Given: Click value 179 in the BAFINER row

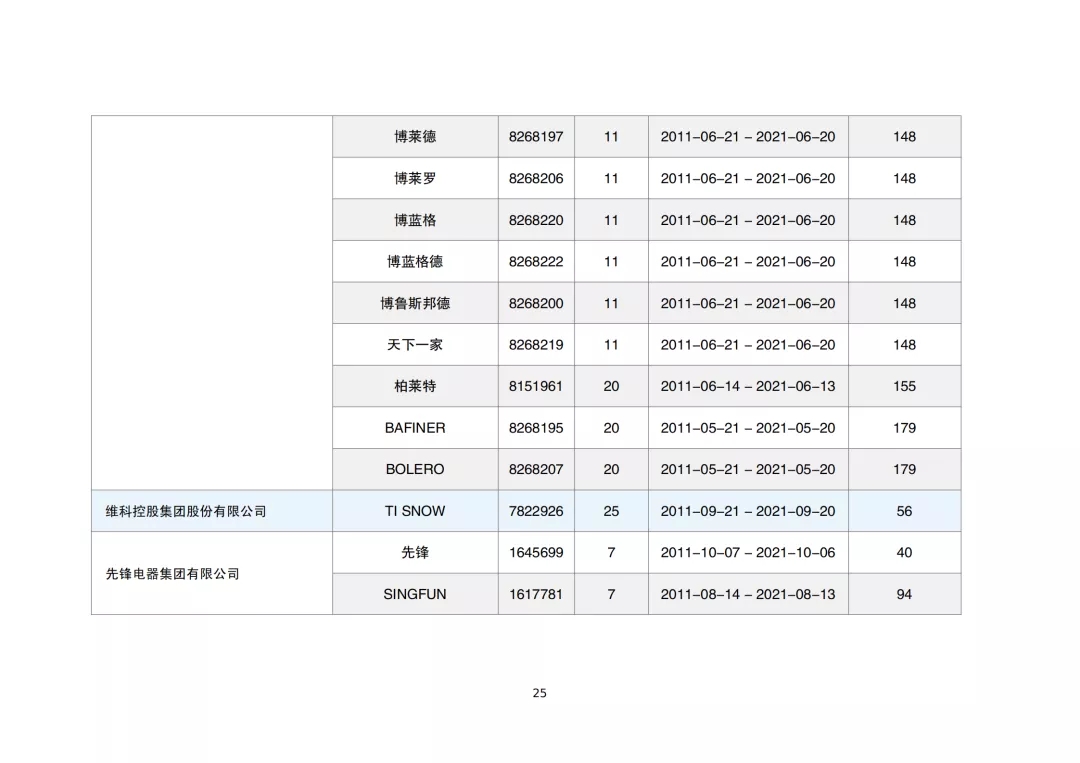Looking at the screenshot, I should tap(904, 428).
